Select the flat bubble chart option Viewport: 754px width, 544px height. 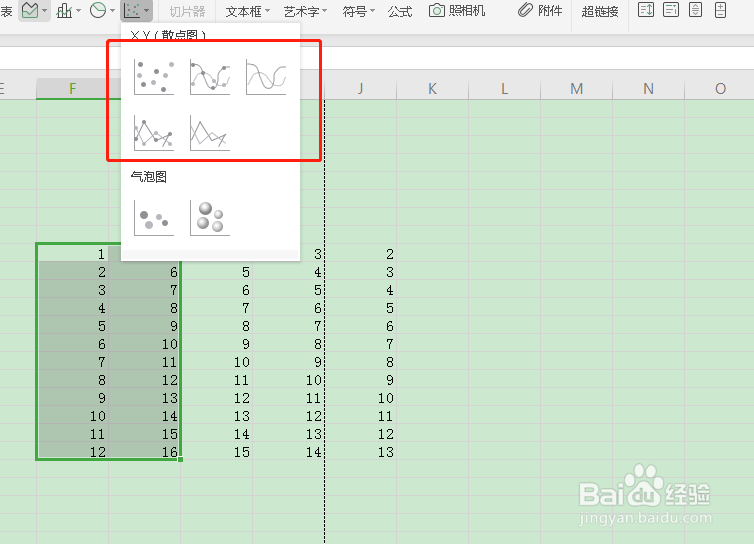(154, 218)
